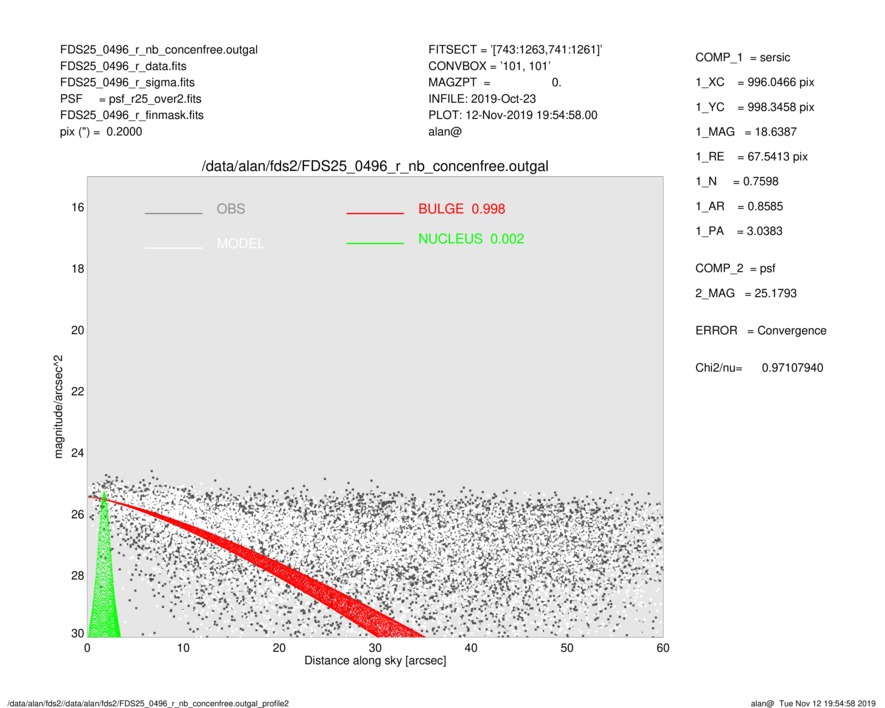The width and height of the screenshot is (885, 708).
Task: Click the x-axis tick label 10
Action: tap(183, 648)
